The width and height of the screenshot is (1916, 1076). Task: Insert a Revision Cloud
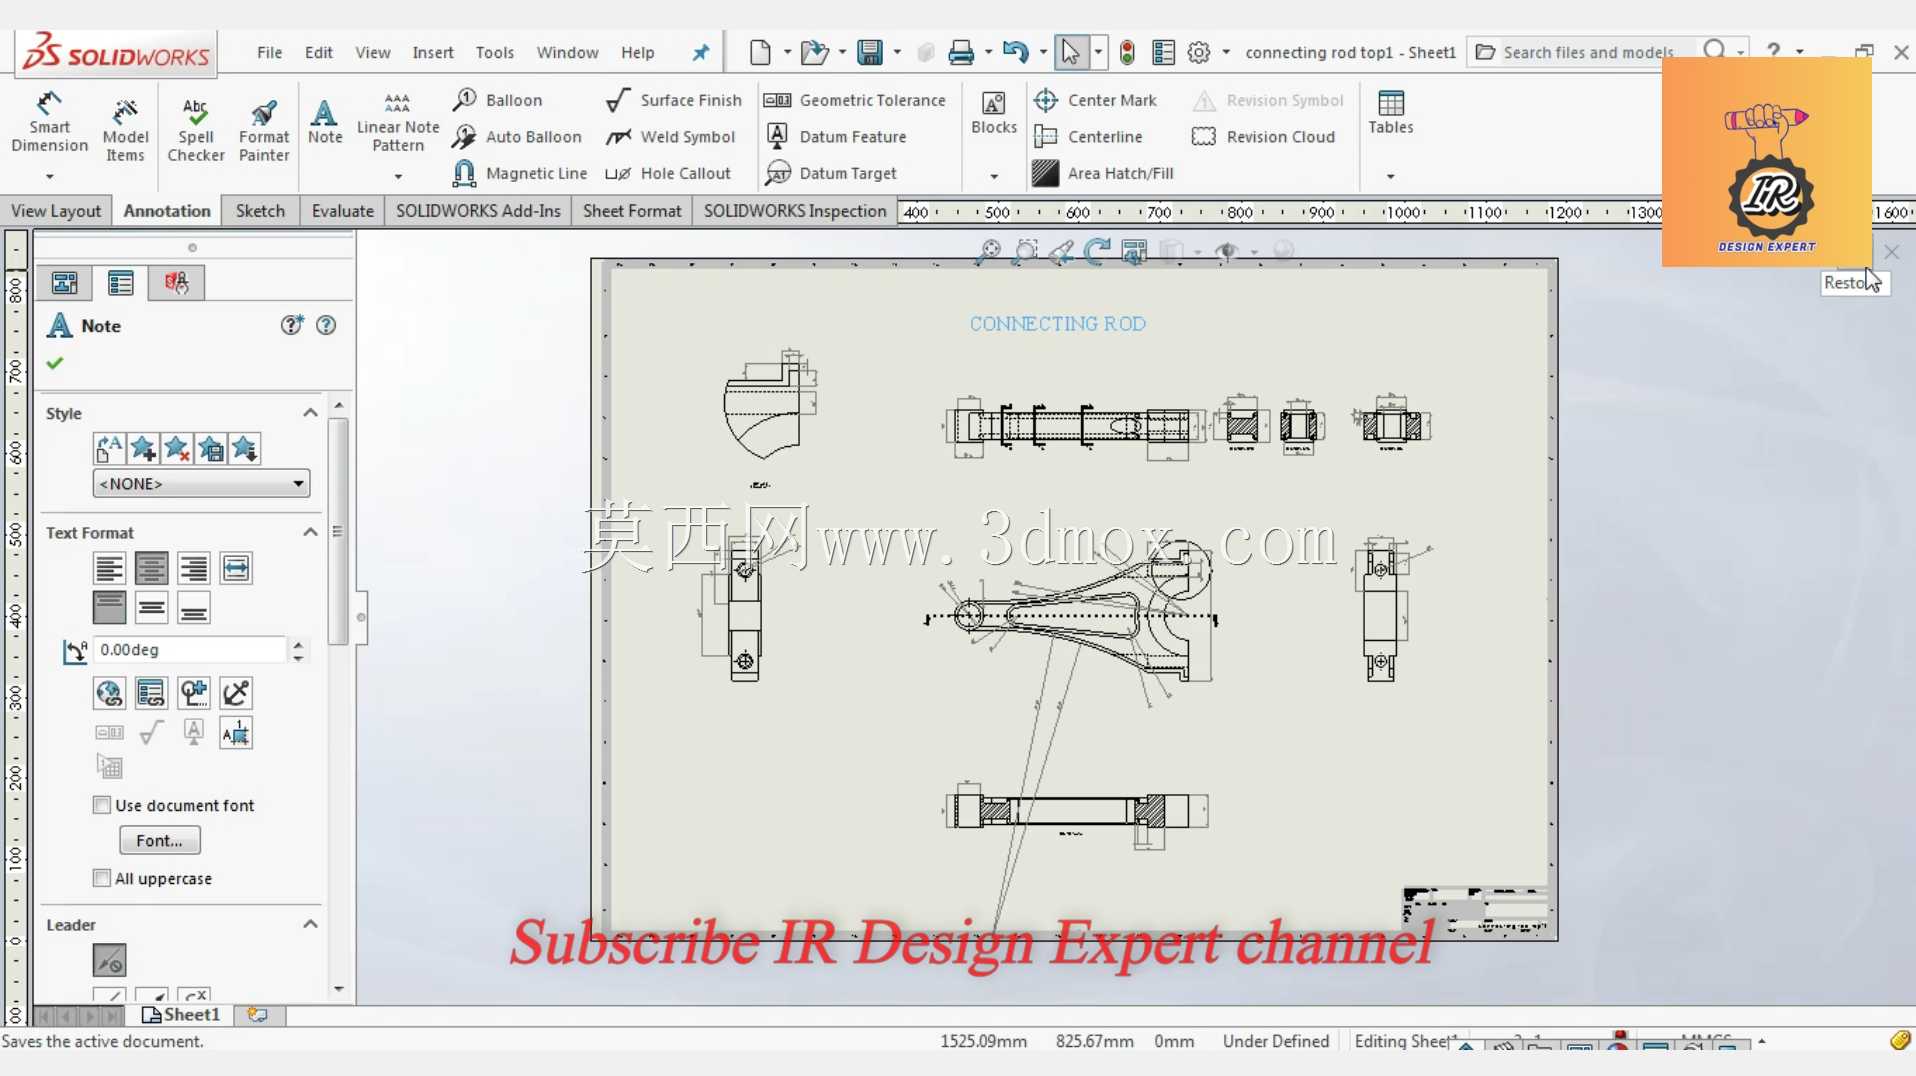tap(1264, 137)
